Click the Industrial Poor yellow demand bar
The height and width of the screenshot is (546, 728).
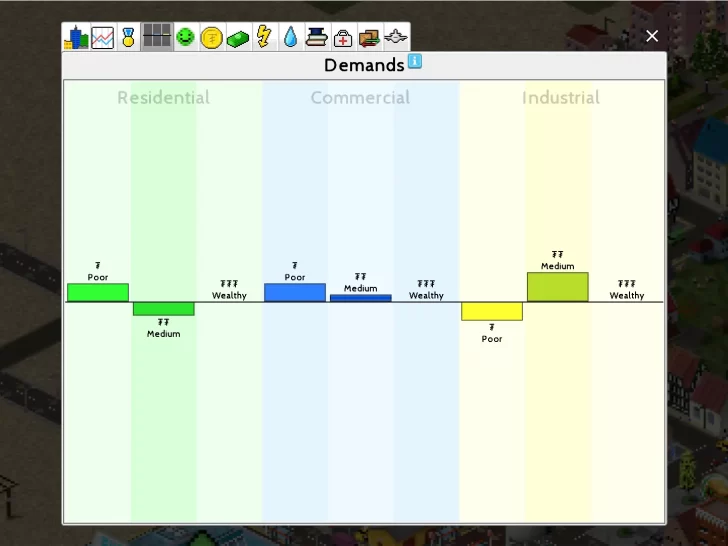tap(492, 311)
